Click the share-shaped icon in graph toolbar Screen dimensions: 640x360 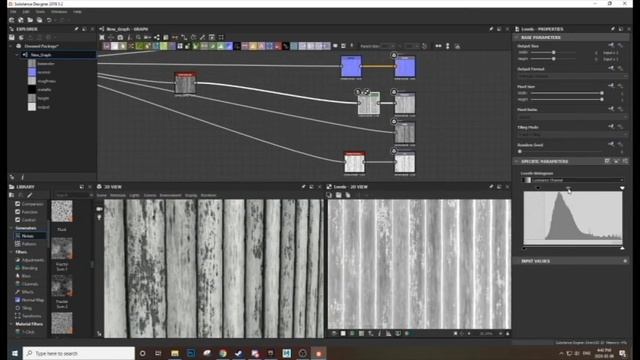click(157, 38)
